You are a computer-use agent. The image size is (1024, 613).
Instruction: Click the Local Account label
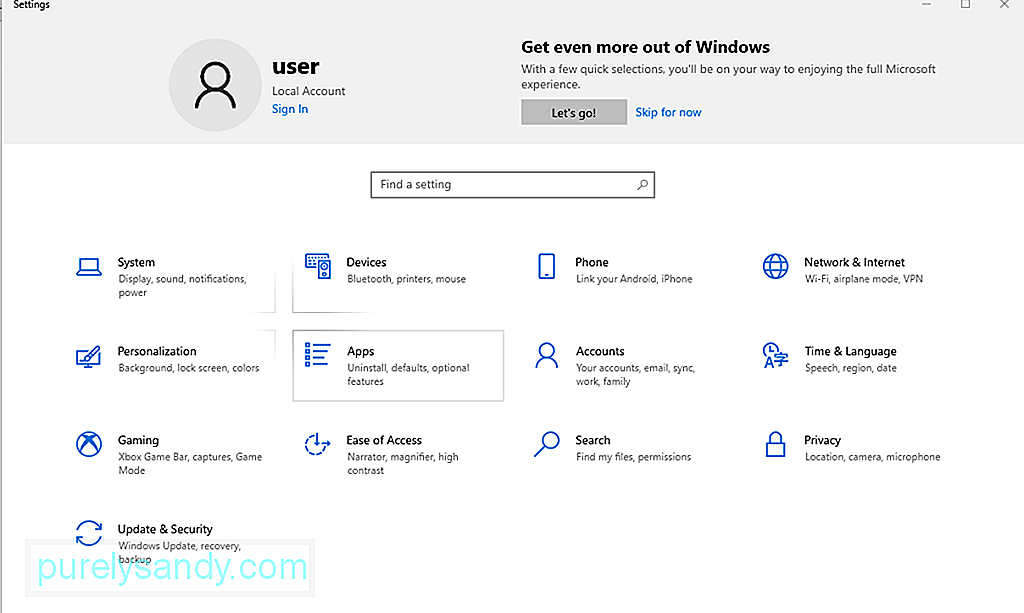309,91
